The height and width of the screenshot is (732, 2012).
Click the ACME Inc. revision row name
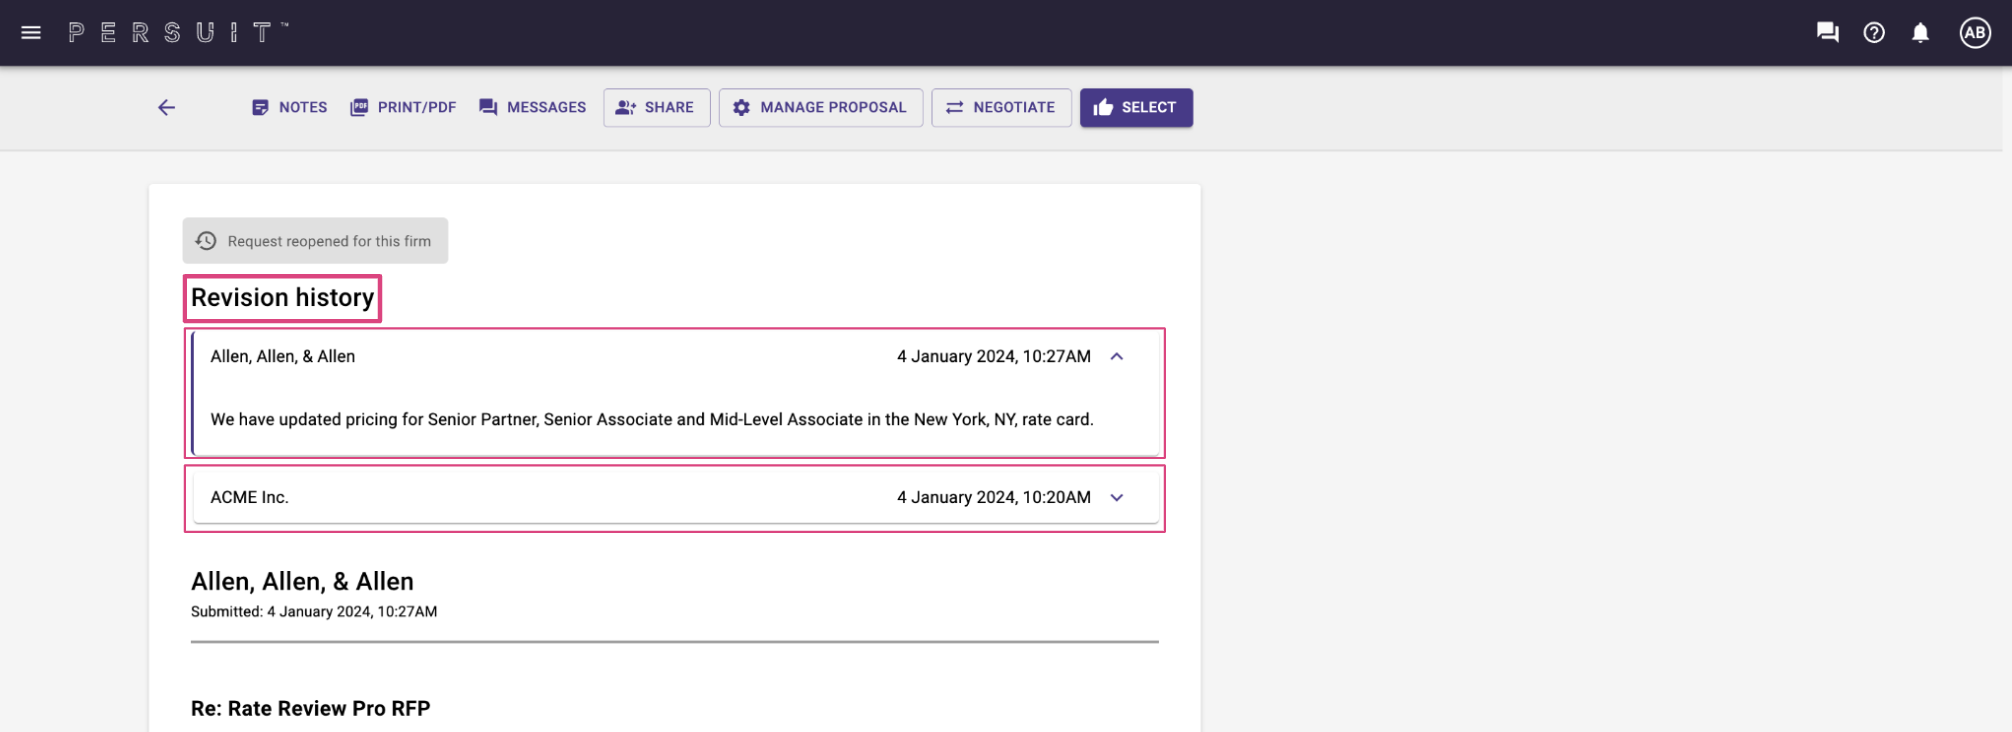249,497
